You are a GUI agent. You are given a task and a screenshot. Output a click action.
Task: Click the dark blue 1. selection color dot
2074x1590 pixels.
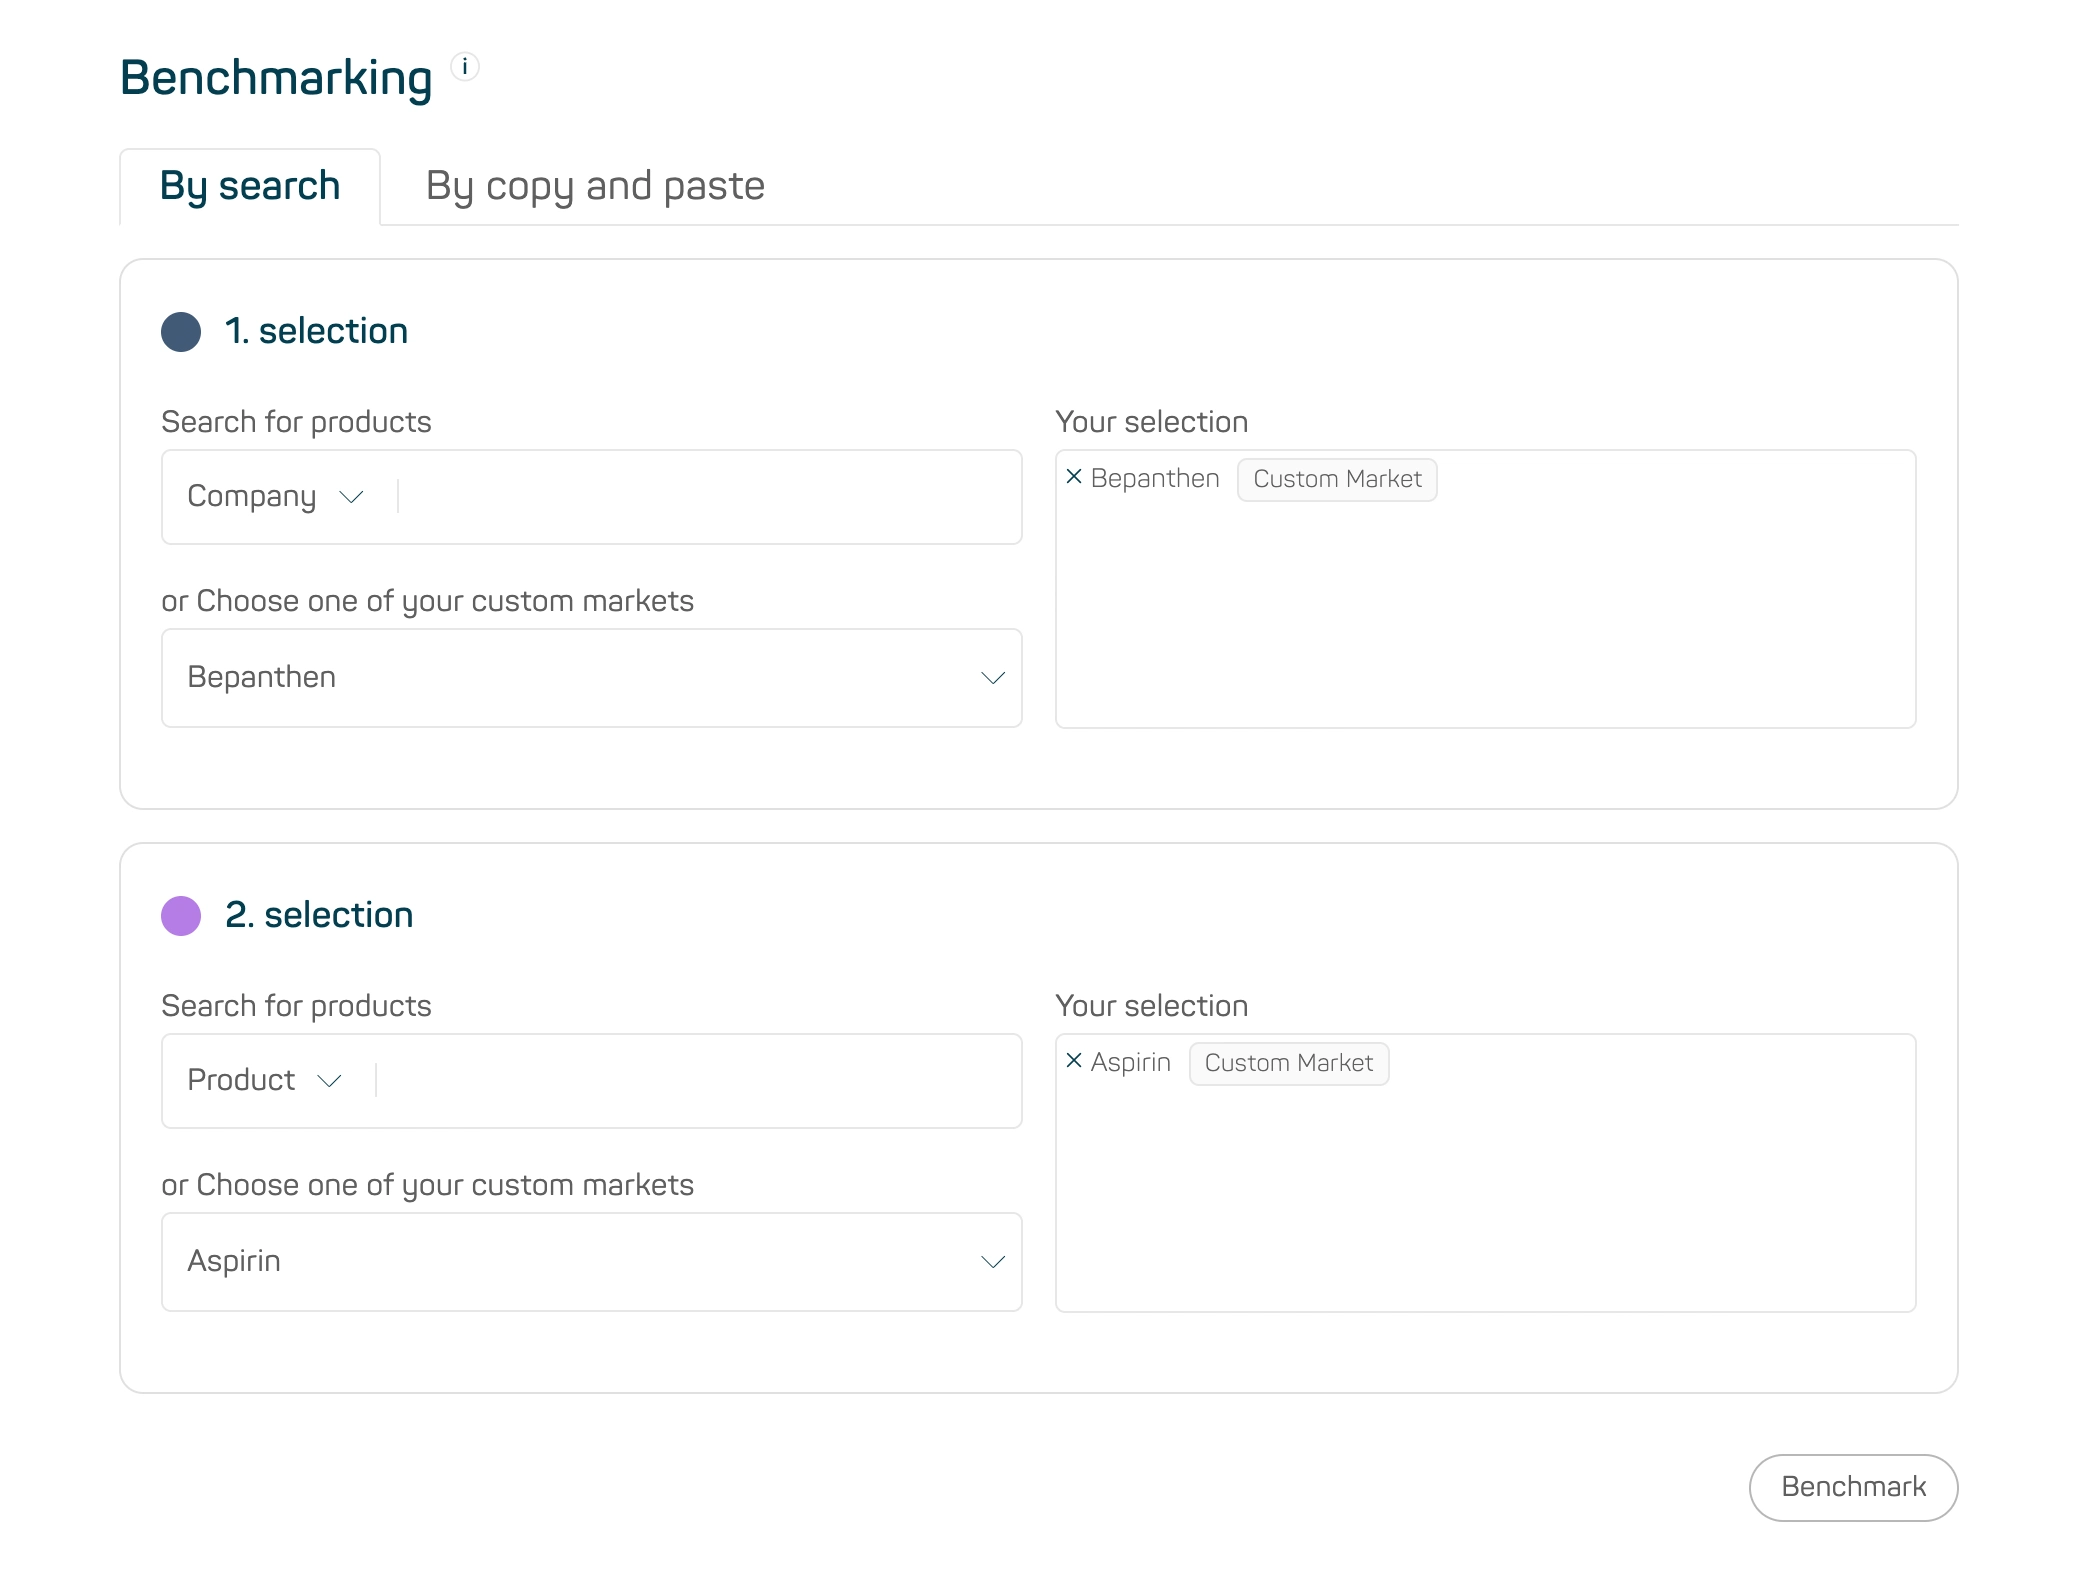[x=181, y=332]
